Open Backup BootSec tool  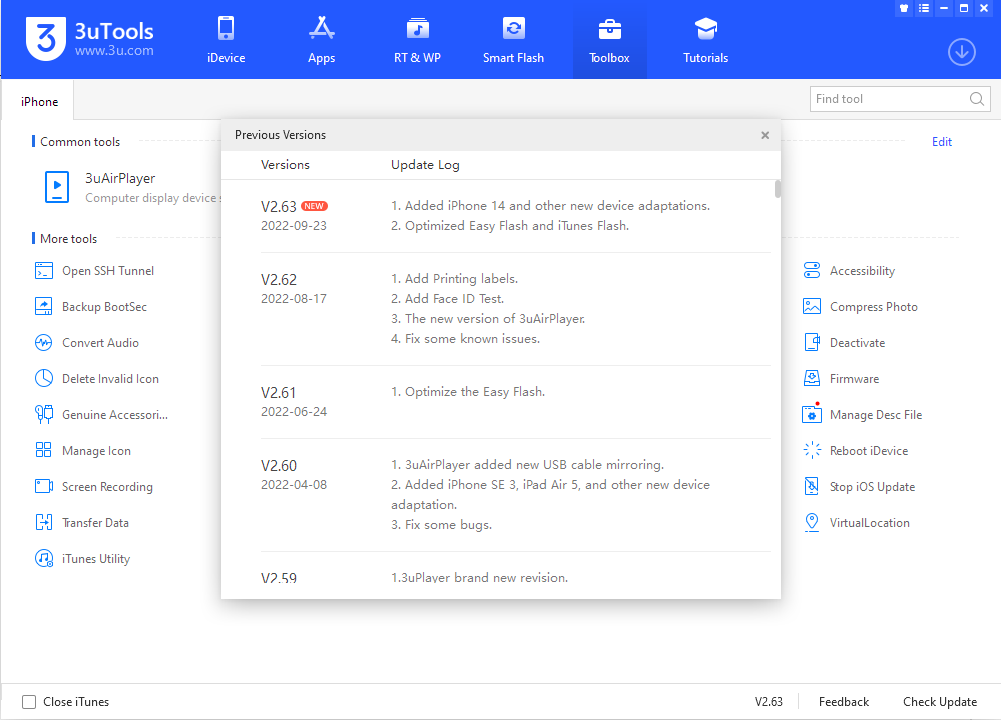pos(91,307)
